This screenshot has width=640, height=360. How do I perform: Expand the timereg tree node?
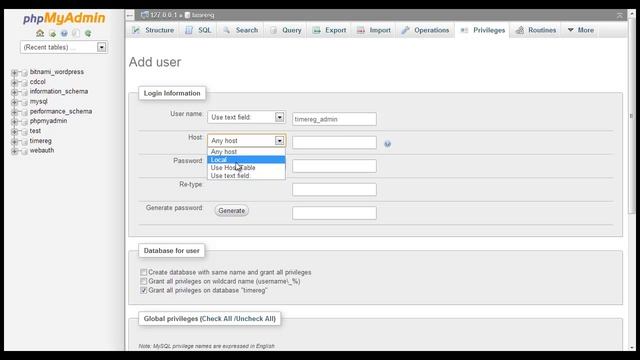tap(14, 141)
